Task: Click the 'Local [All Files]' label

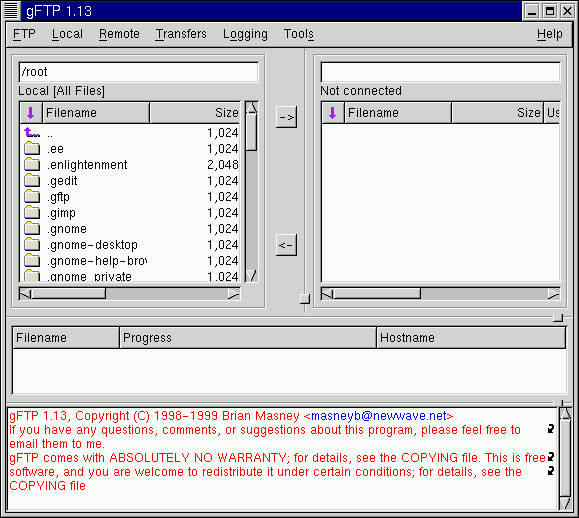Action: click(x=61, y=91)
